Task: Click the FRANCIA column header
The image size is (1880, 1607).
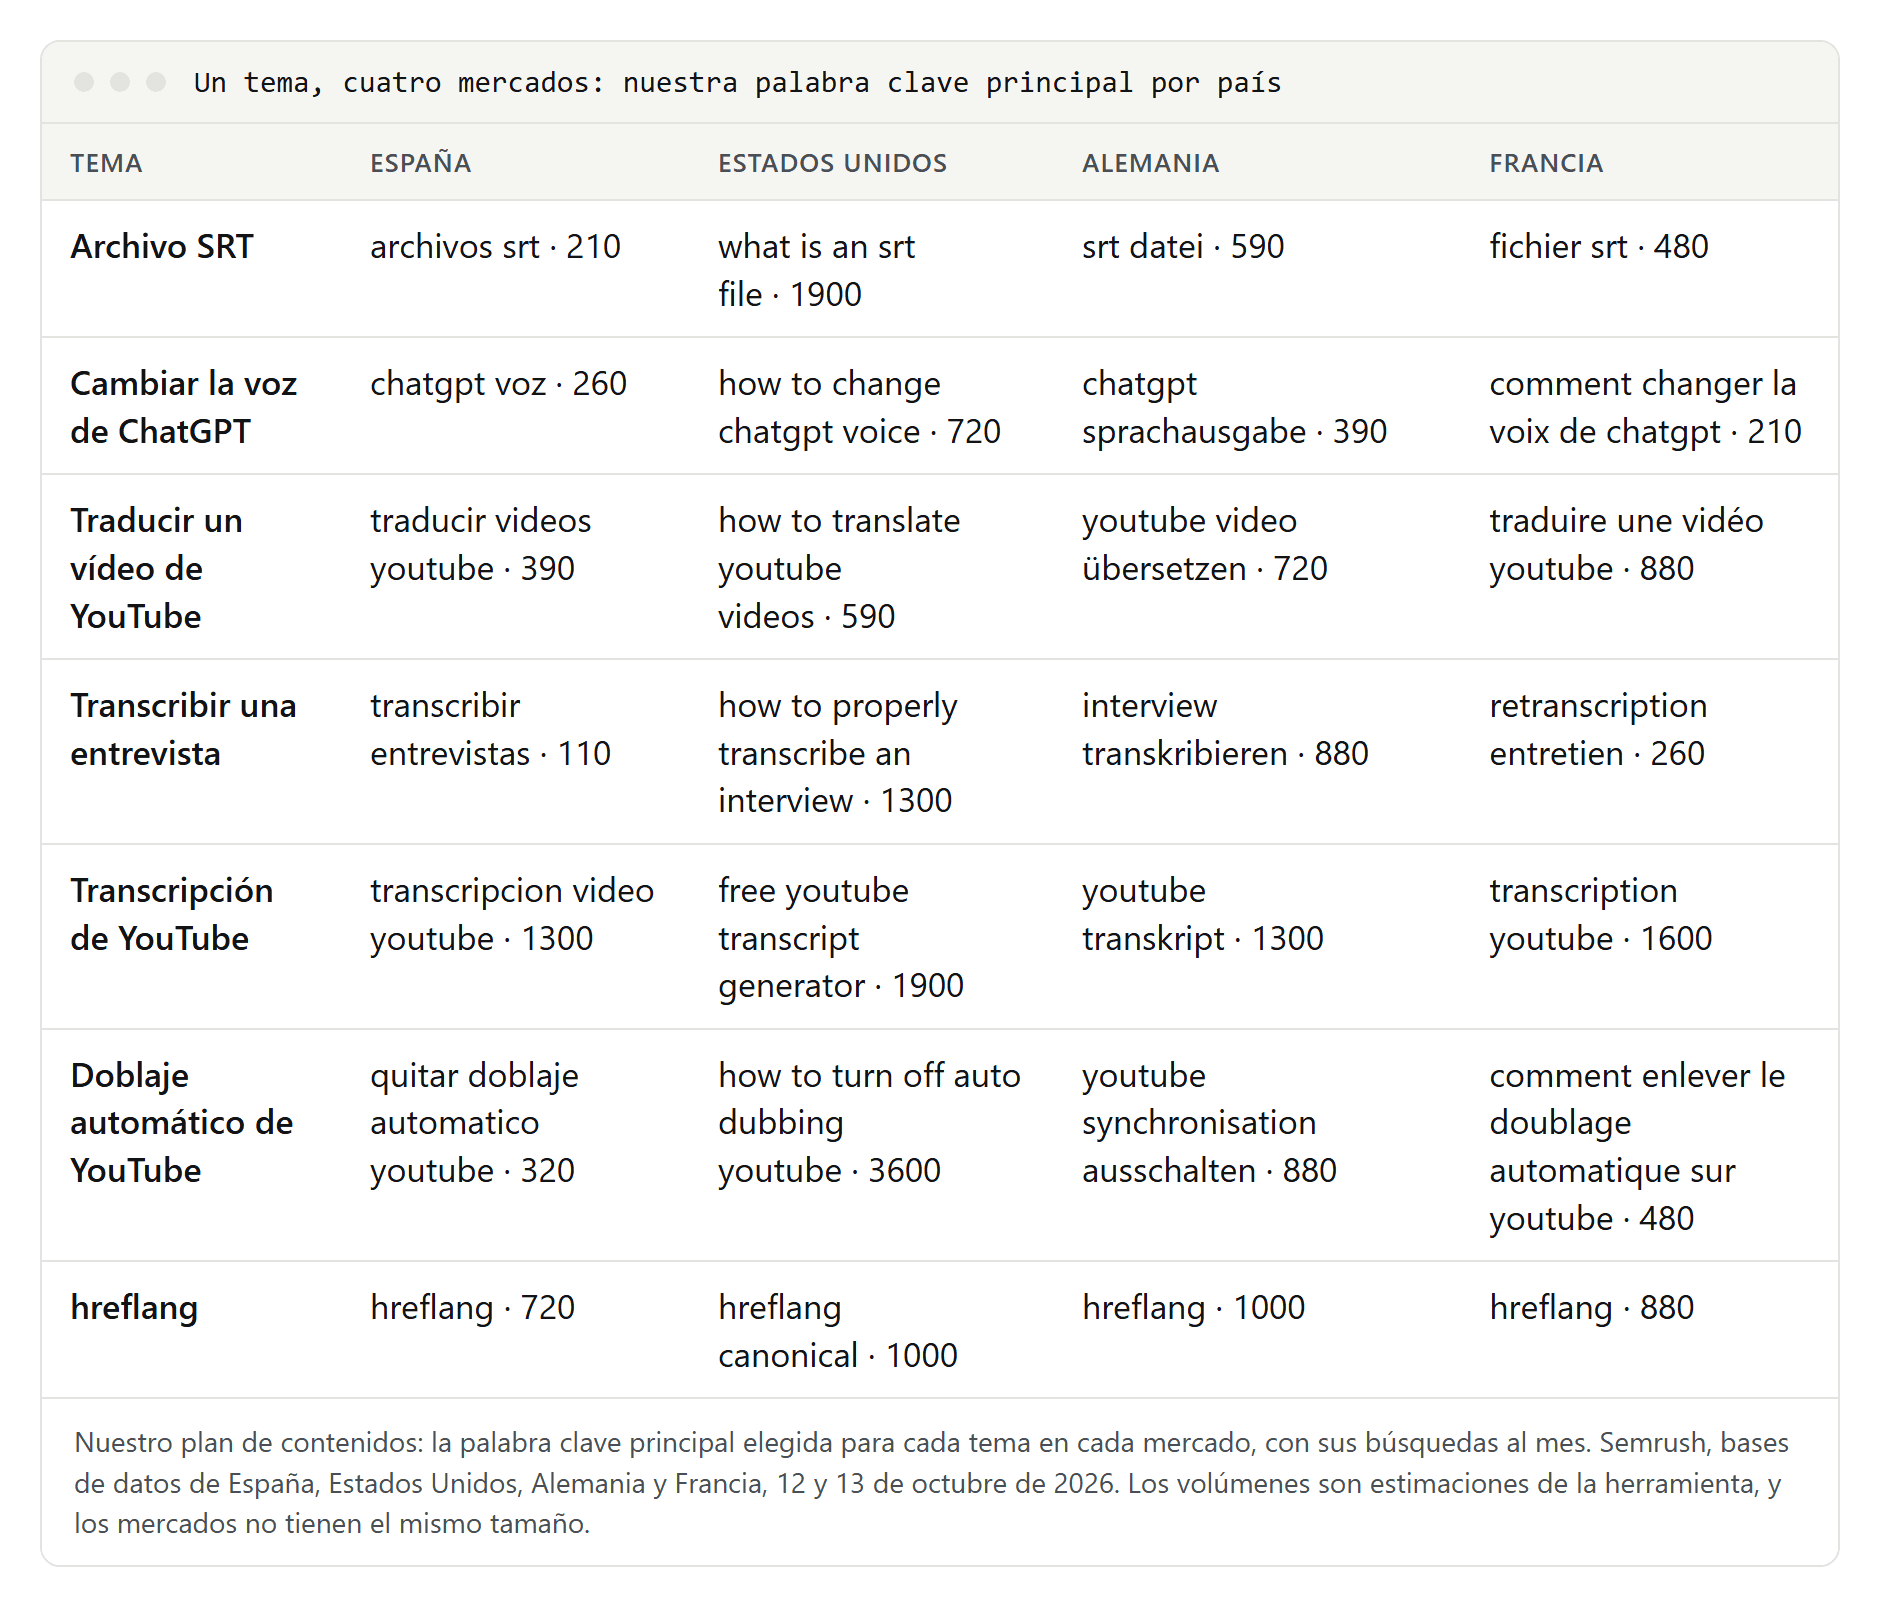Action: (1546, 163)
